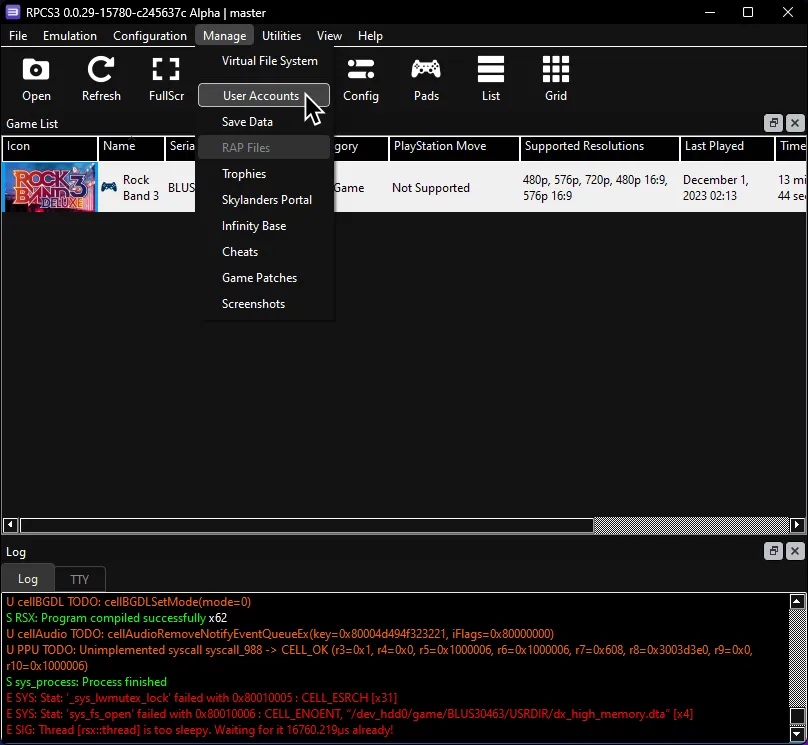
Task: Float the Game List panel
Action: (x=772, y=122)
